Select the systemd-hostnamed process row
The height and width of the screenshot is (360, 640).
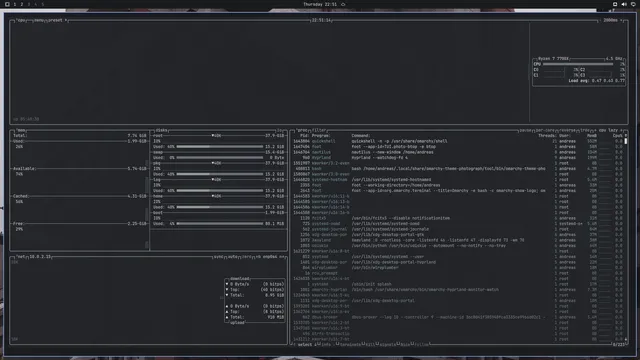tap(457, 180)
